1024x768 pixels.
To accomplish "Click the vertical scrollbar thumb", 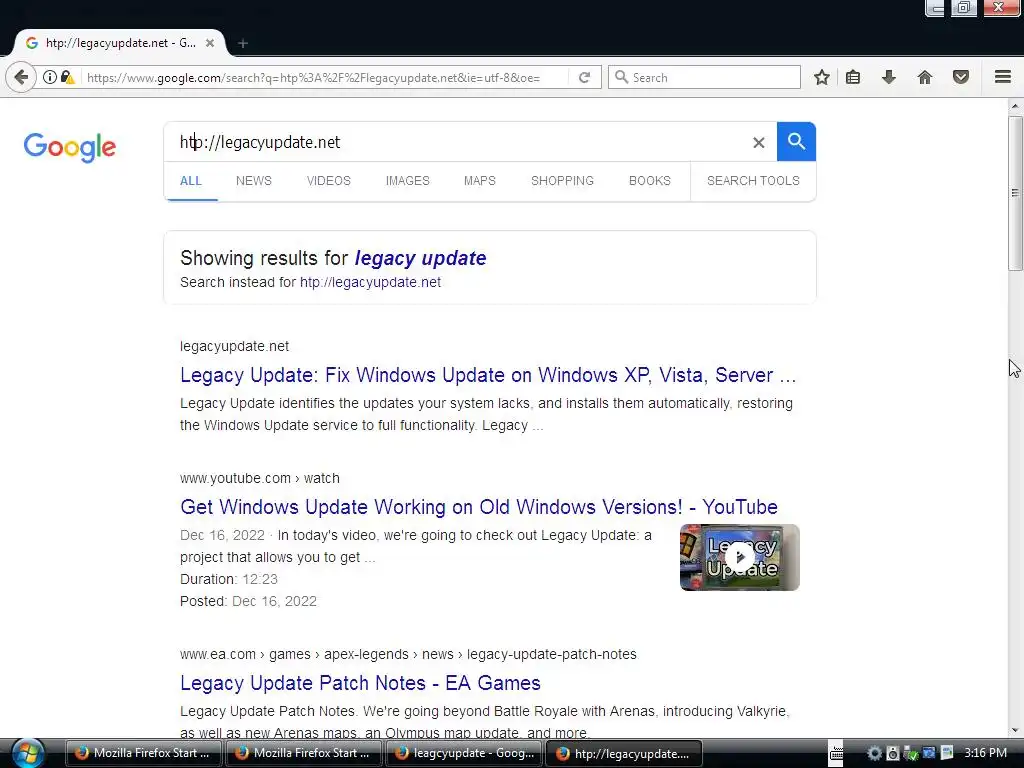I will 1015,193.
